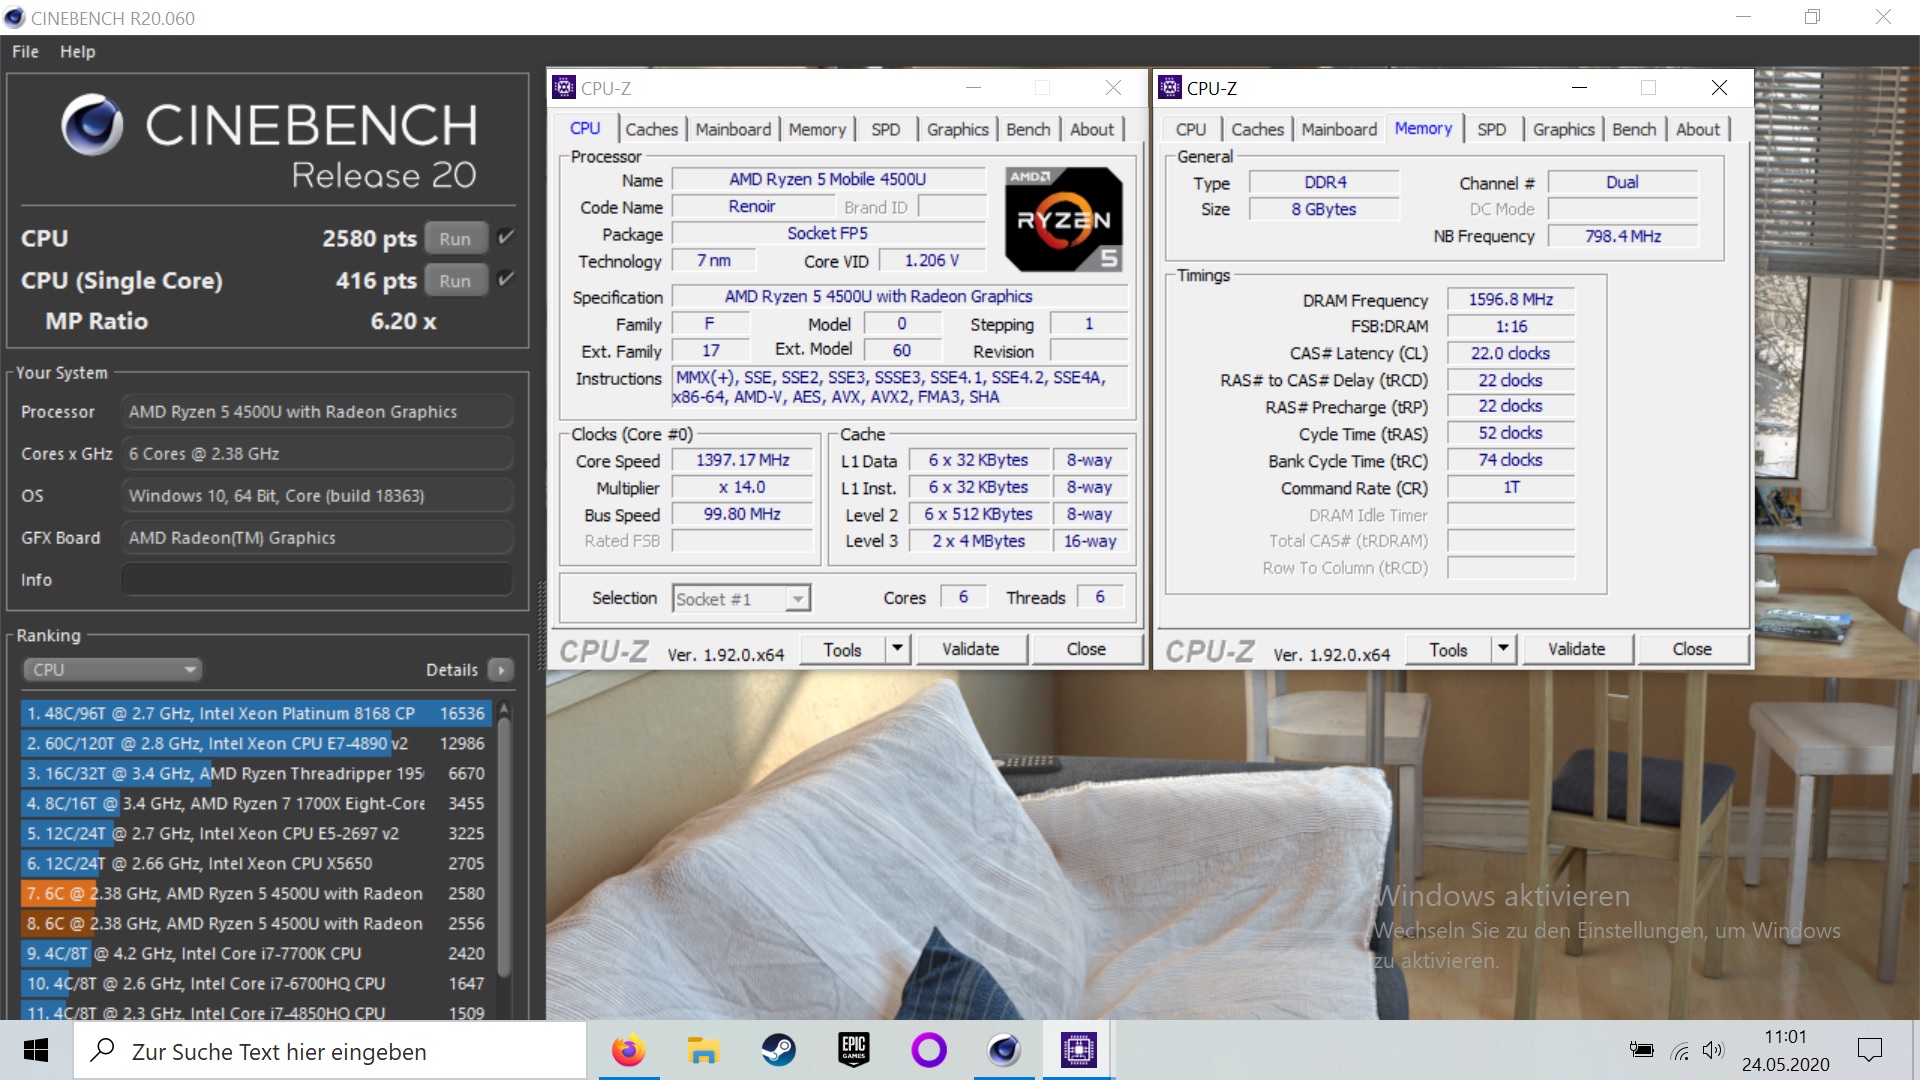Screen dimensions: 1920x1080
Task: Click the Windows search text box
Action: pyautogui.click(x=330, y=1051)
